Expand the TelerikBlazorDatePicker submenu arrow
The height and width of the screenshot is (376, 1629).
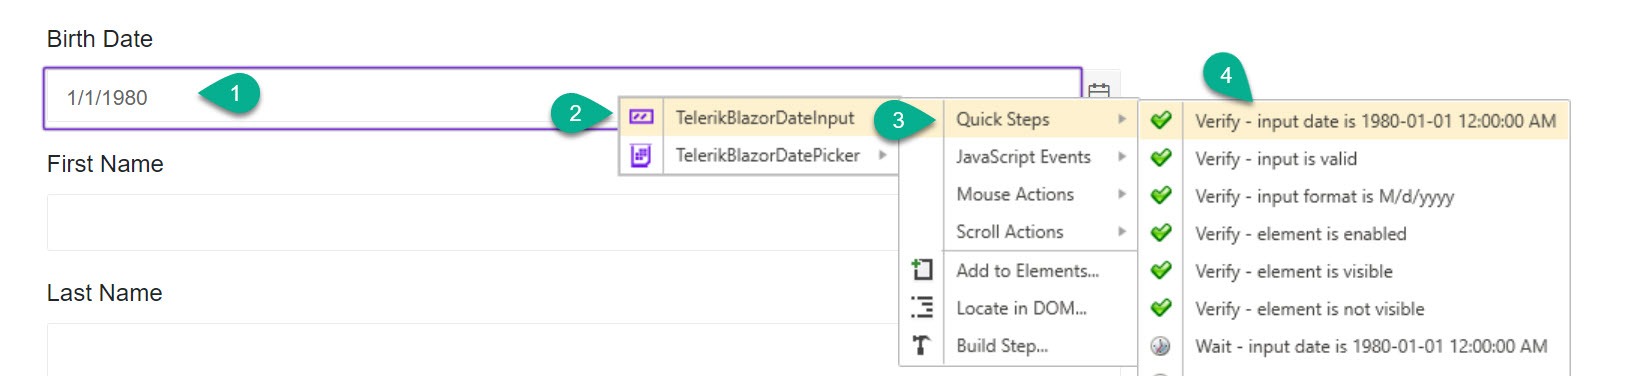pyautogui.click(x=882, y=155)
